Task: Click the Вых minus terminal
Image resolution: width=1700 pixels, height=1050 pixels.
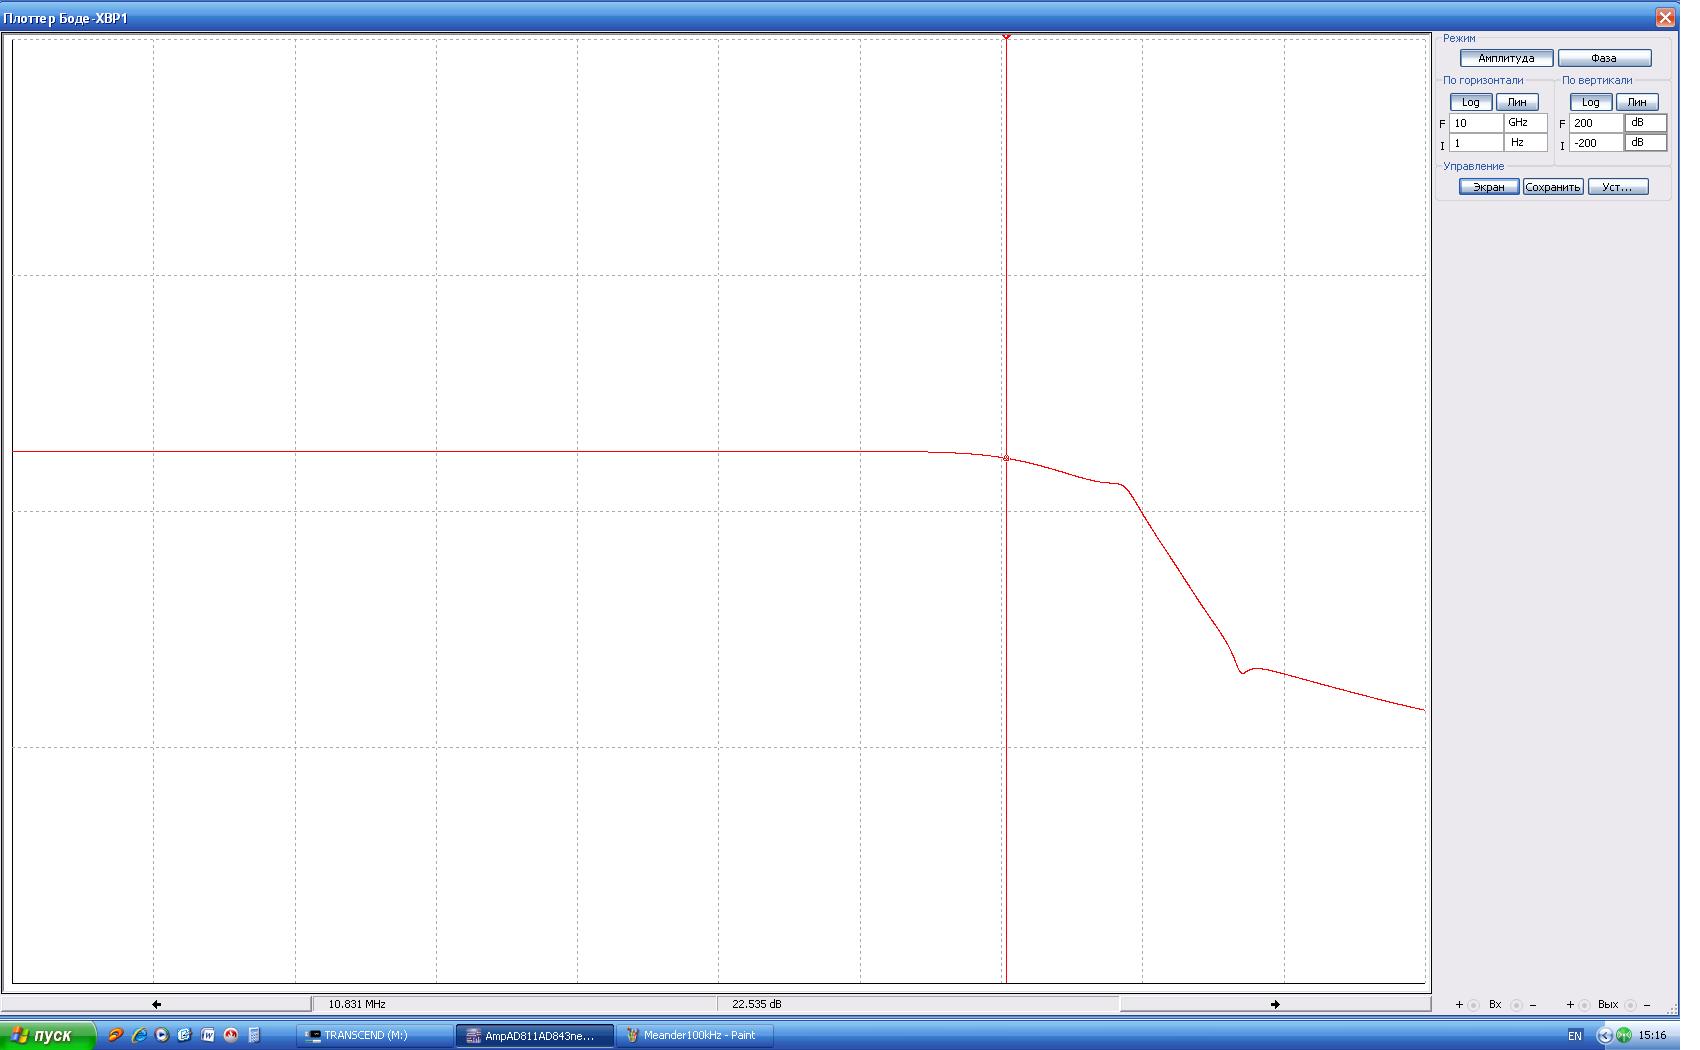Action: [x=1631, y=1005]
